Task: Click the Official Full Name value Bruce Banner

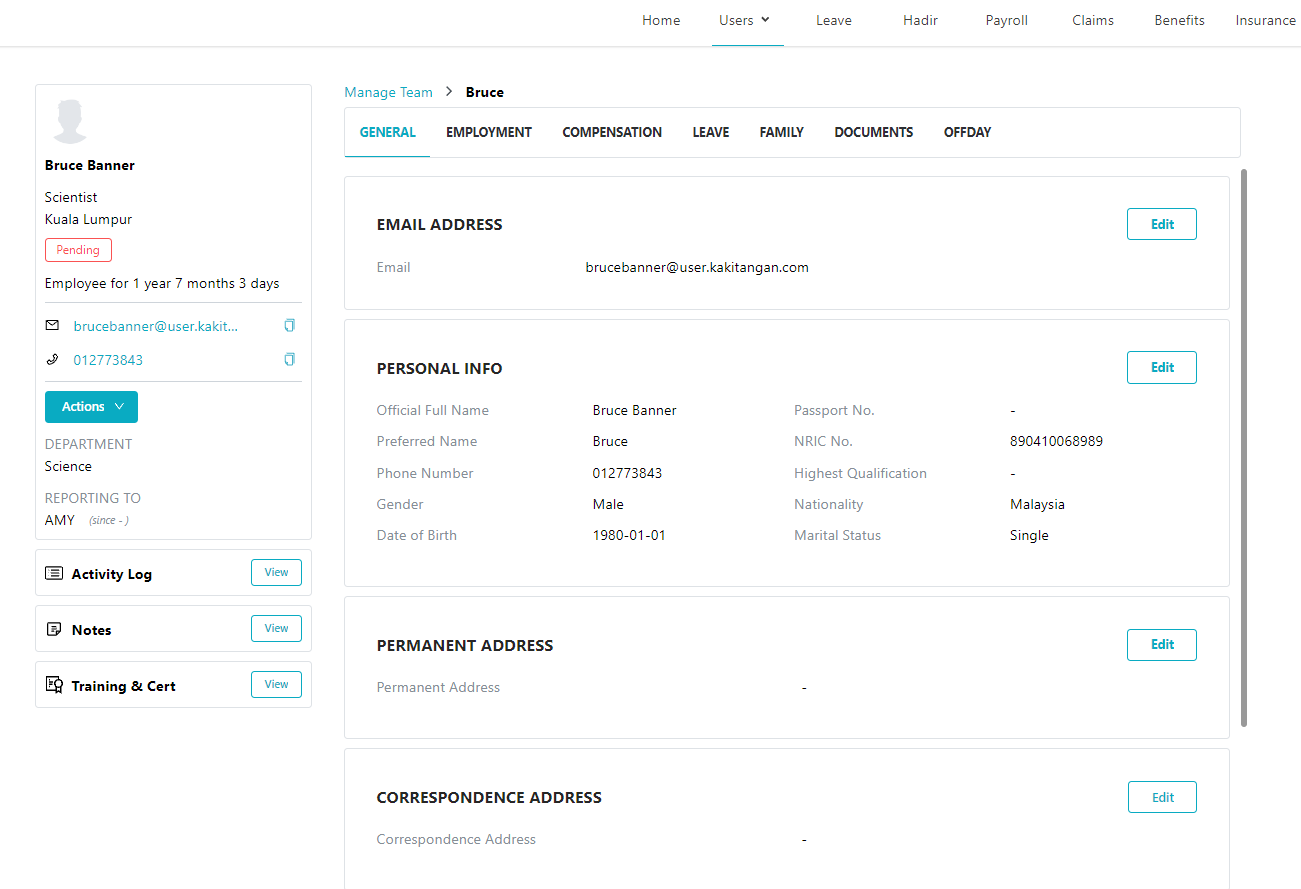Action: (x=634, y=410)
